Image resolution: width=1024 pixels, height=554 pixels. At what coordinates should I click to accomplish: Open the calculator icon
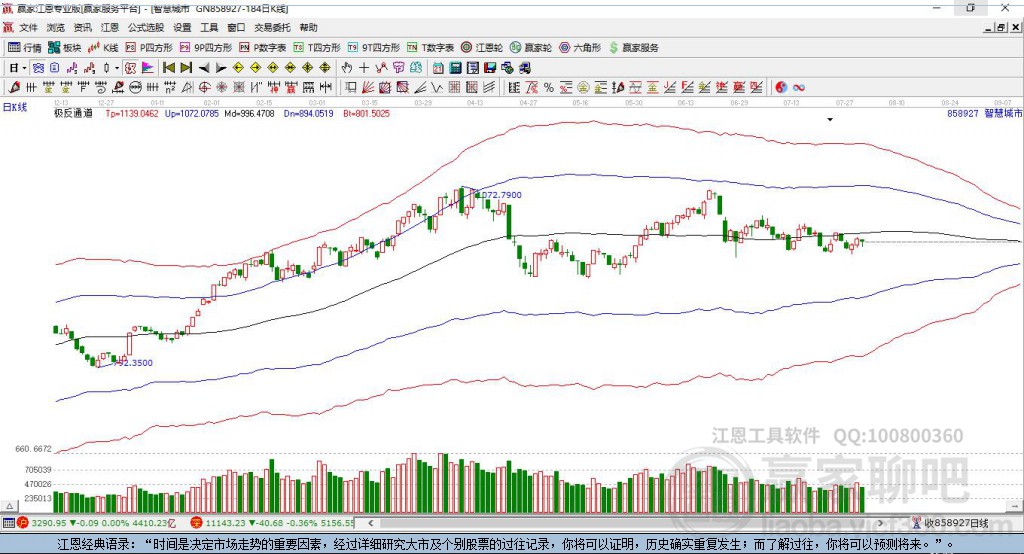[x=456, y=67]
